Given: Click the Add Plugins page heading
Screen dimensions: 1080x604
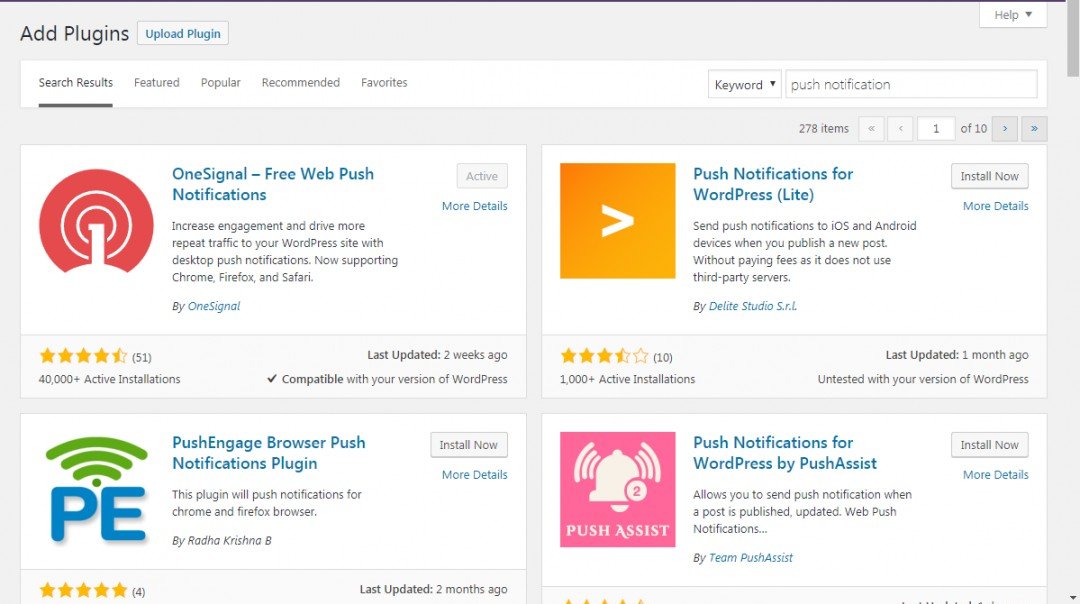Looking at the screenshot, I should [74, 33].
